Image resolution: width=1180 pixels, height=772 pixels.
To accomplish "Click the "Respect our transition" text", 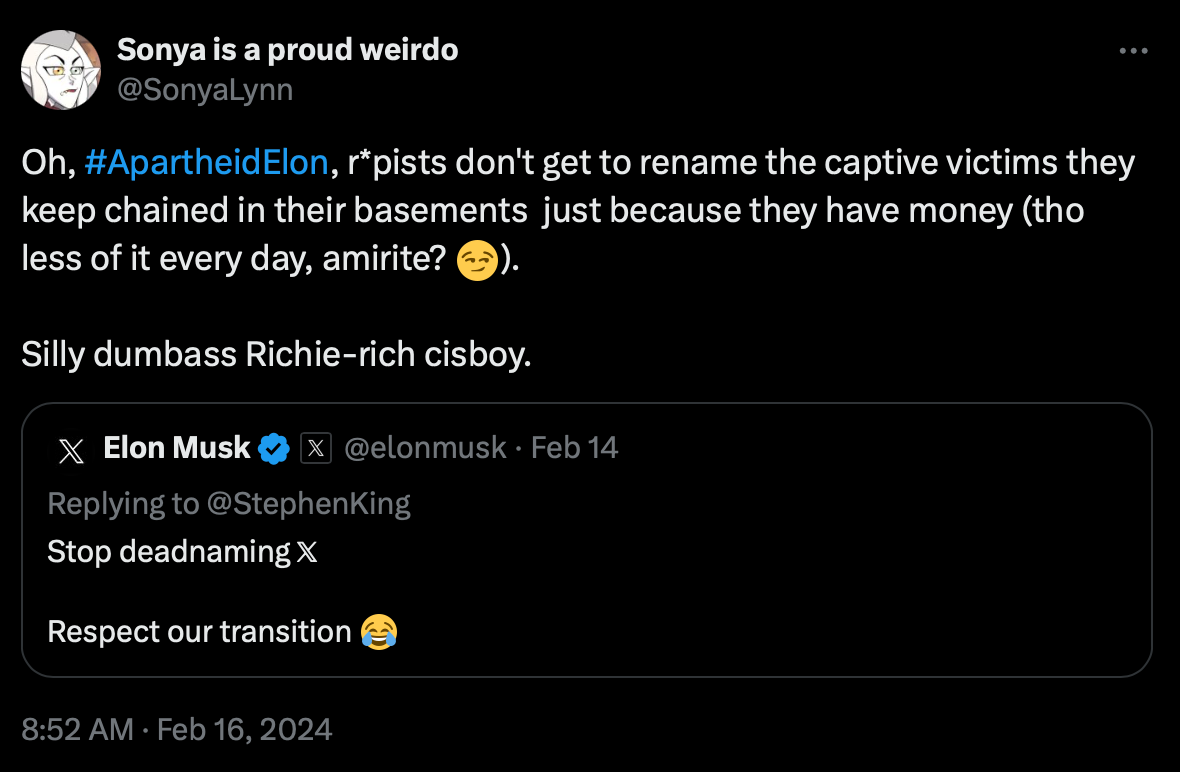I will coord(199,632).
